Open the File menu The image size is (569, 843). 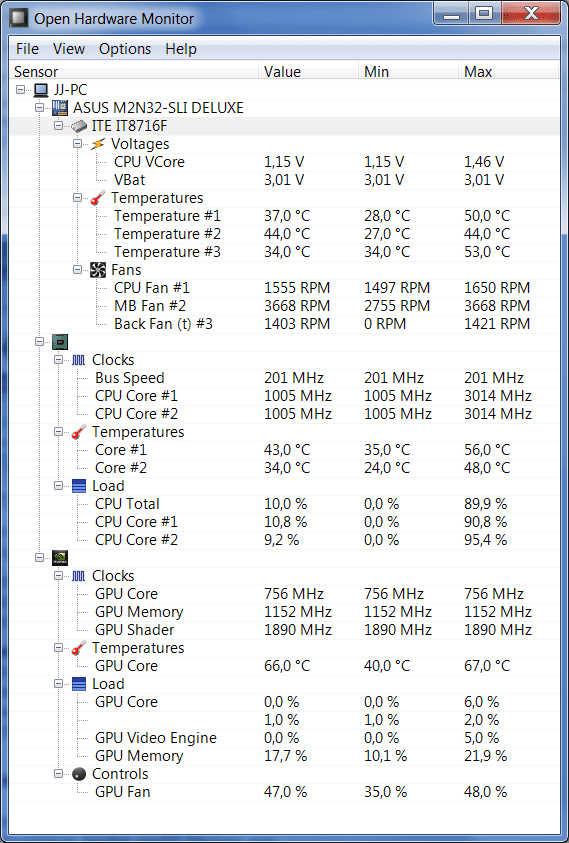tap(27, 49)
